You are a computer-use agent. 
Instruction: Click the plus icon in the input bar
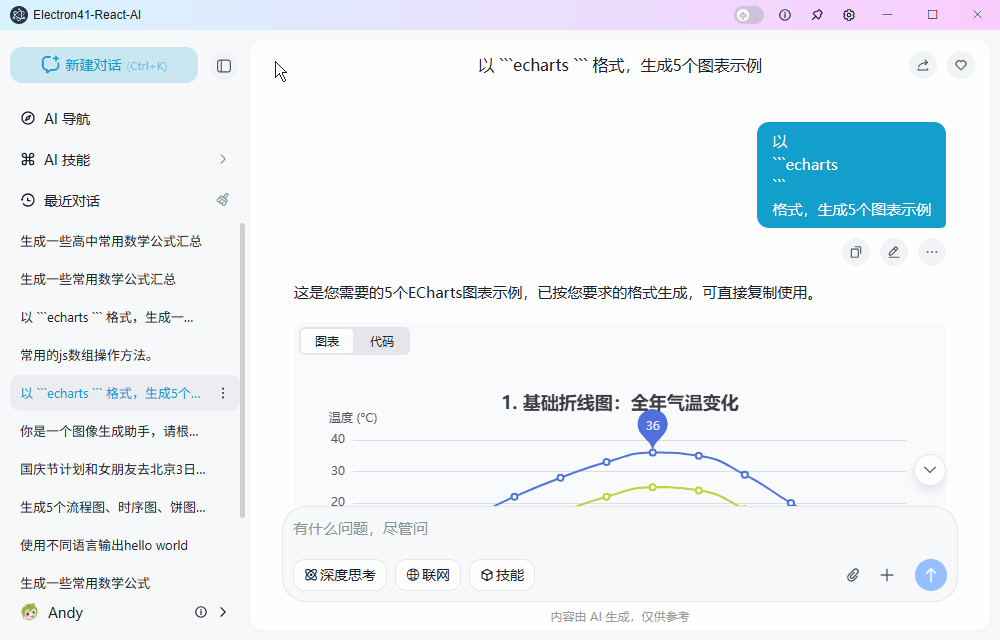coord(886,575)
